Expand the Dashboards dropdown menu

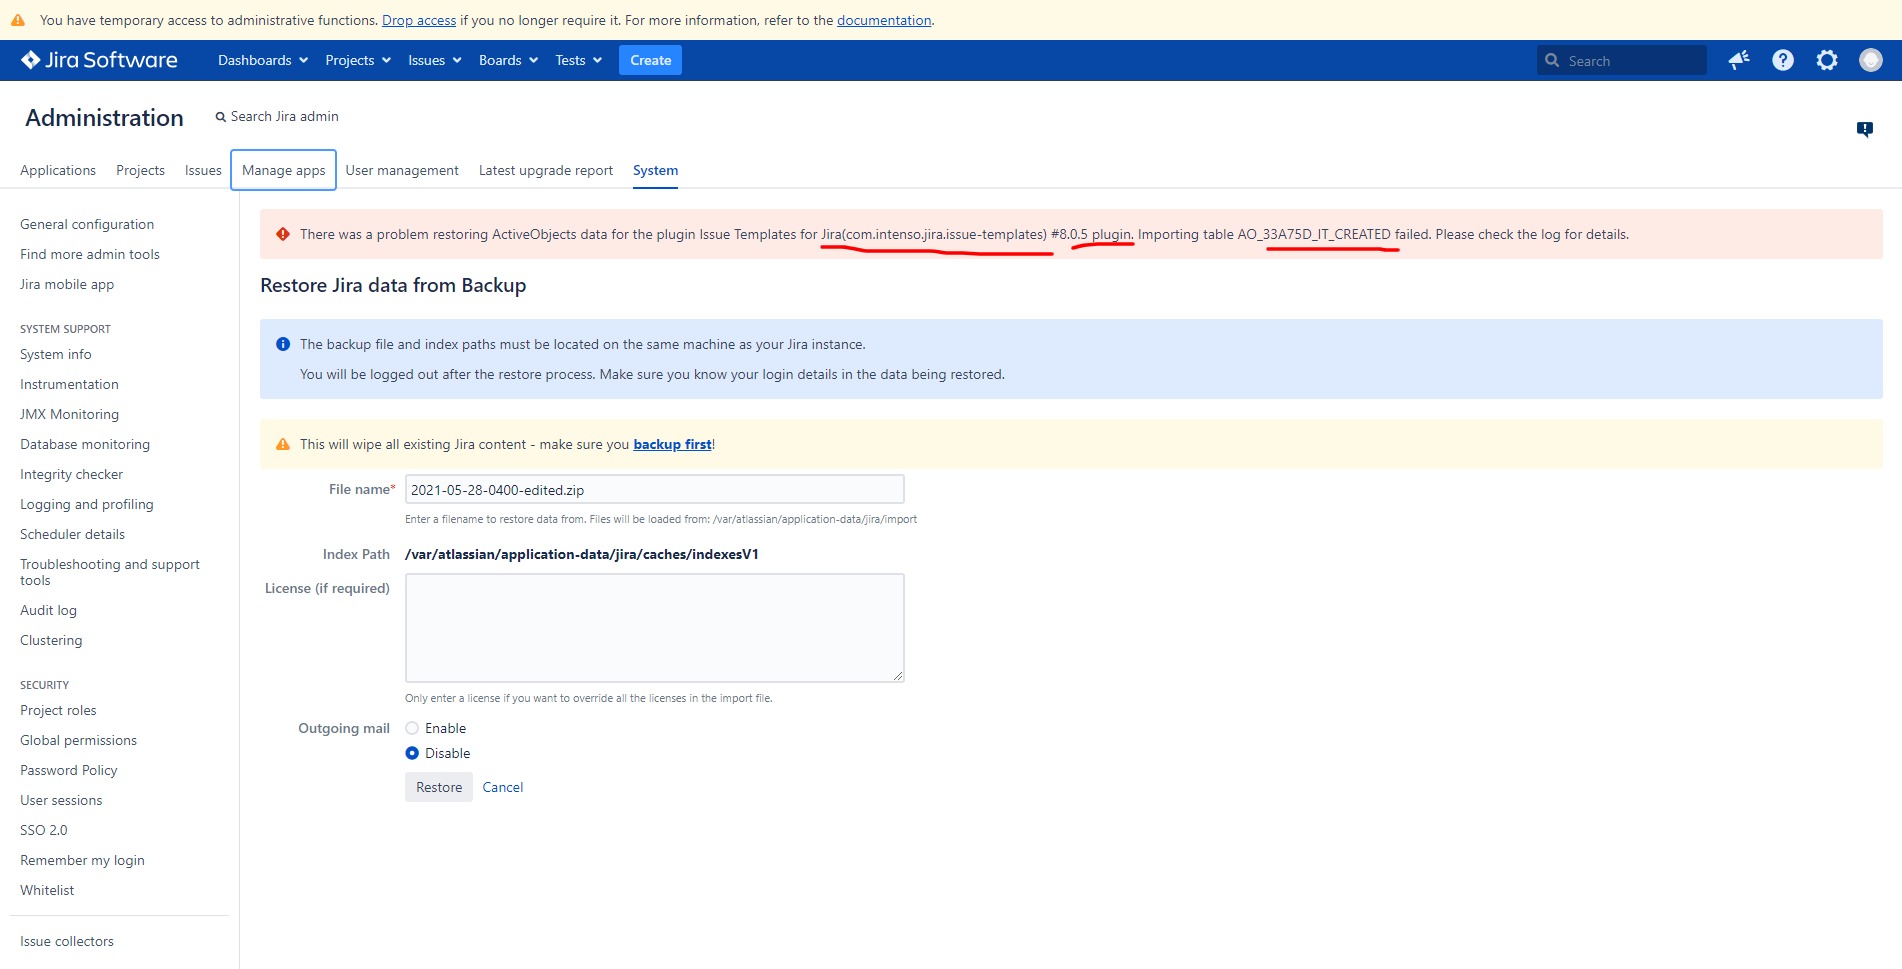(263, 60)
